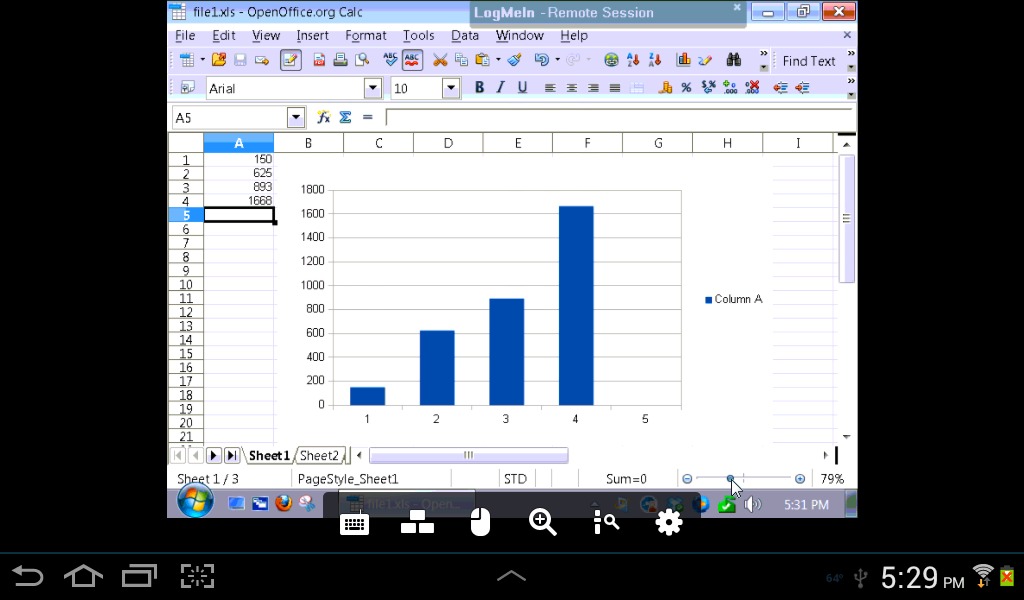Open Page Preview from the toolbar

[x=362, y=60]
